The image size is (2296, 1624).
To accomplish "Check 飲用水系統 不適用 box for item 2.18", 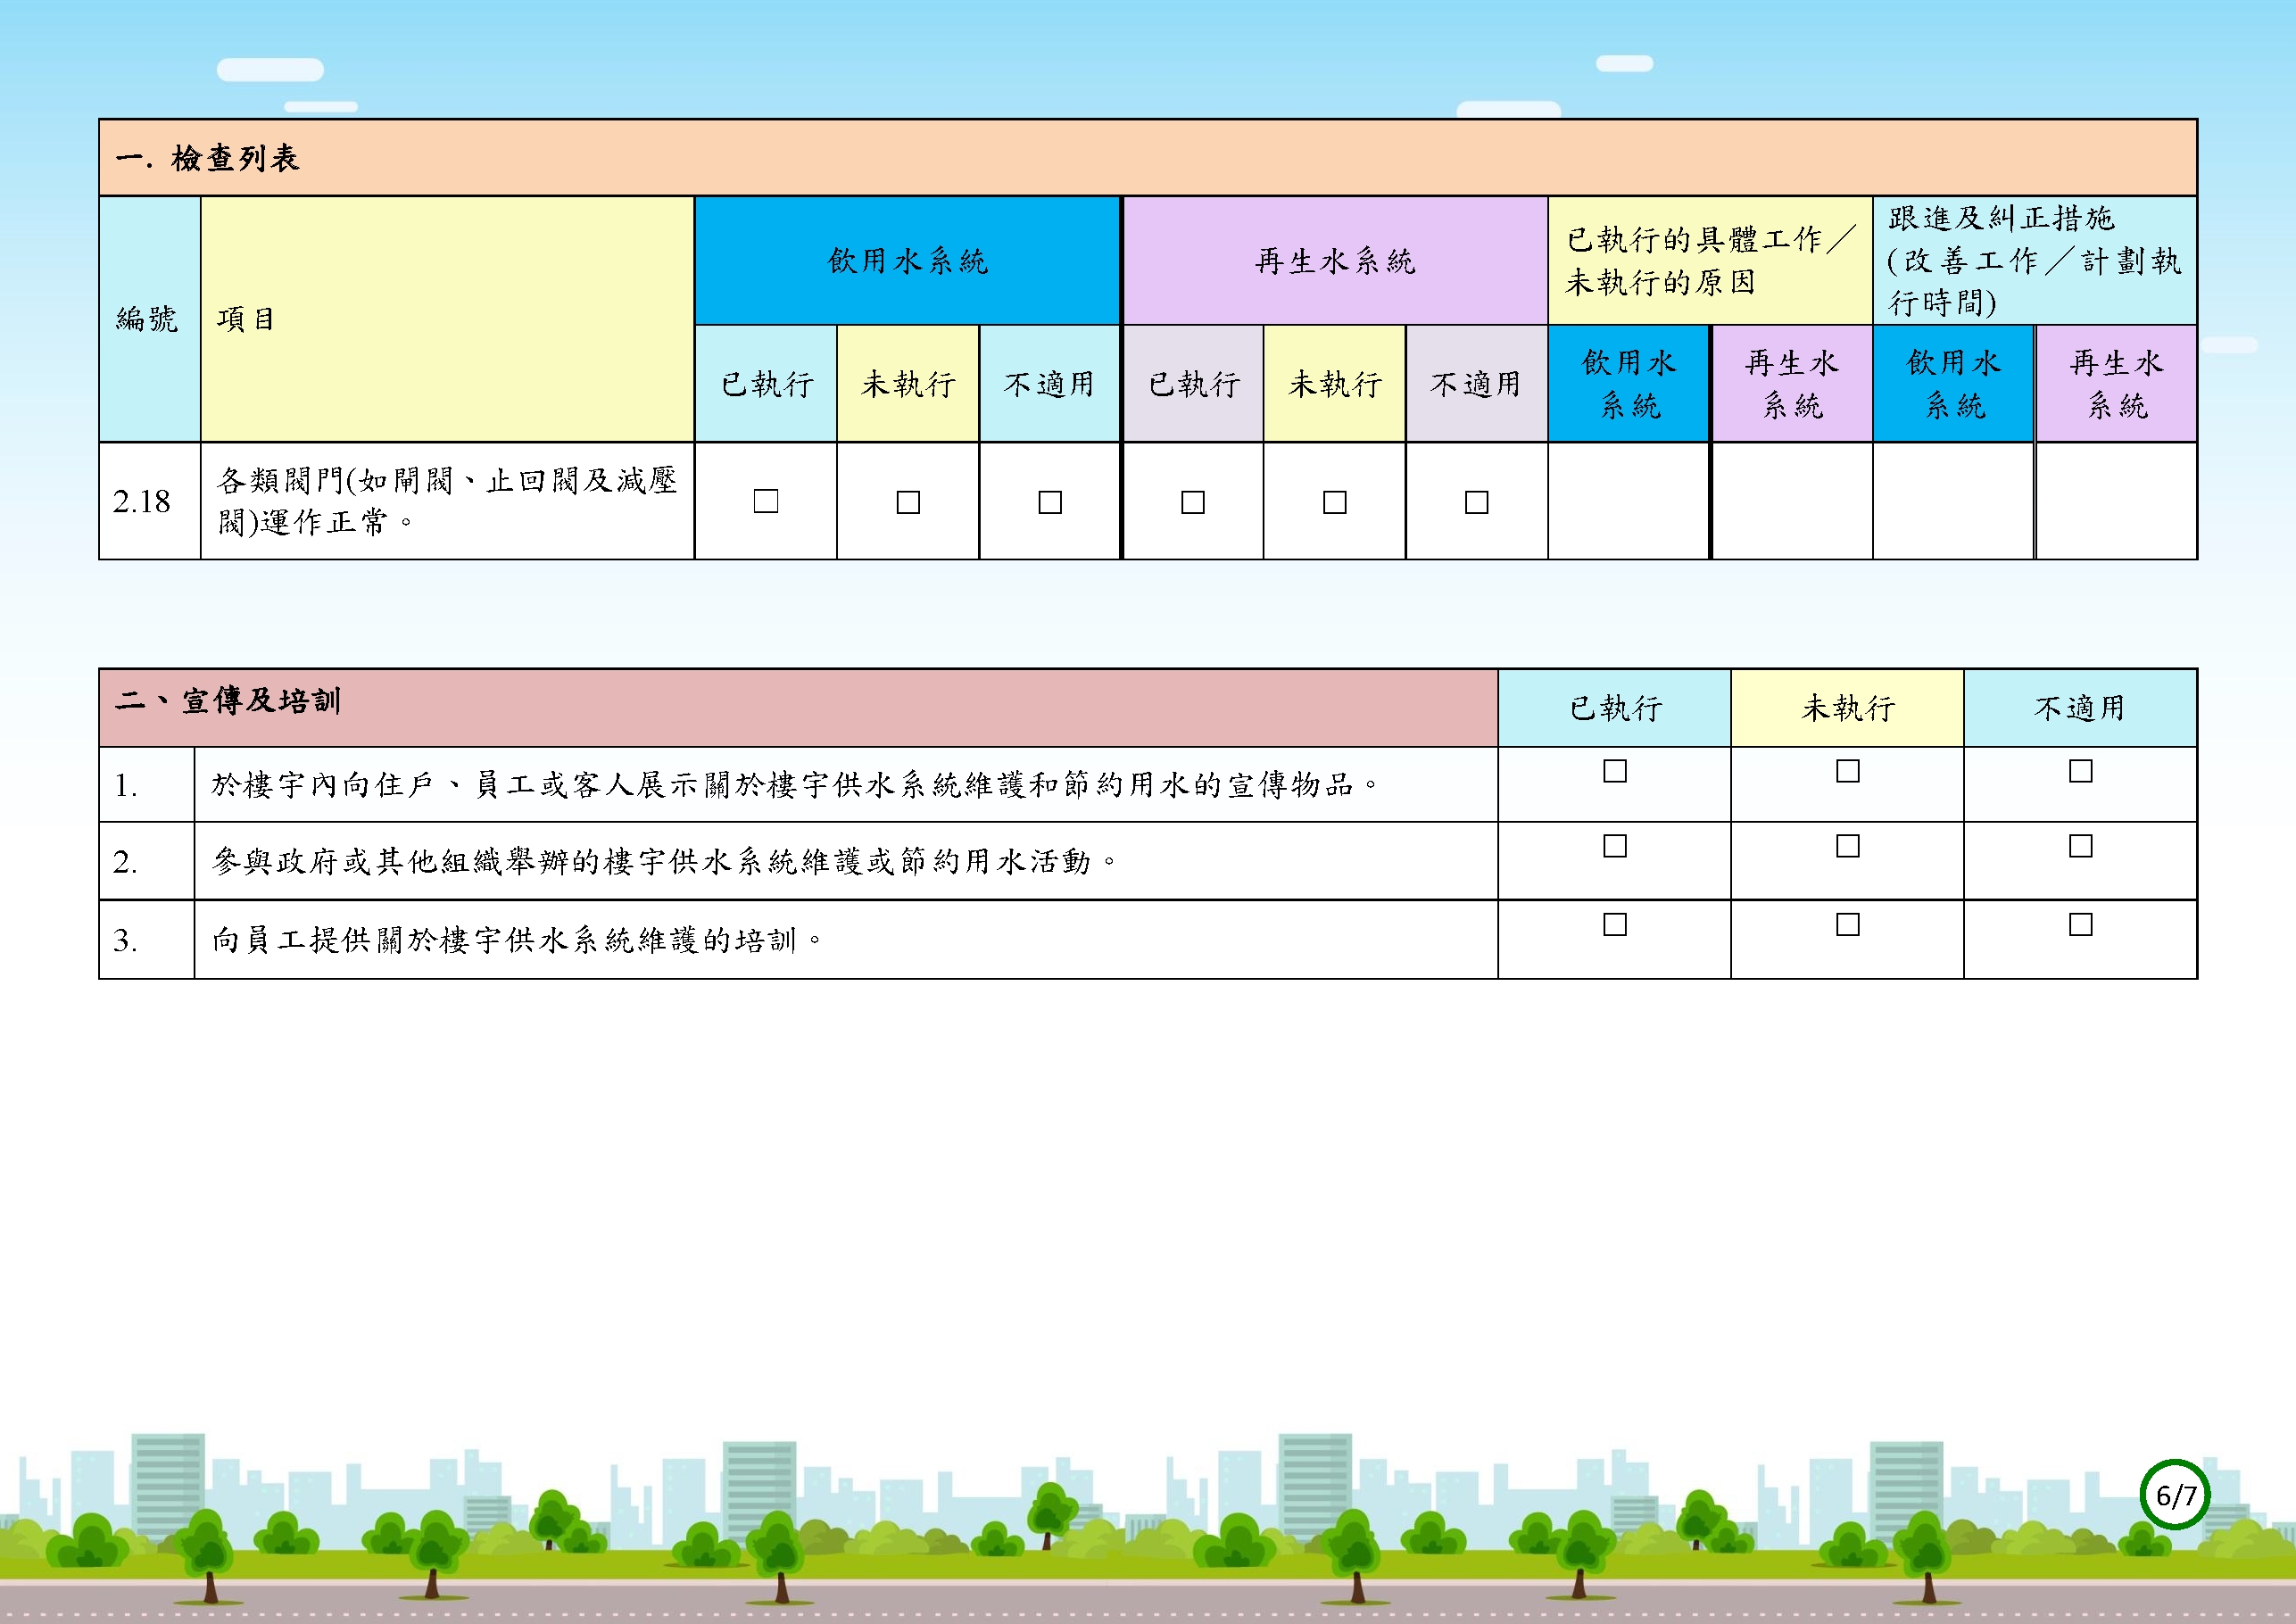I will pos(1050,502).
